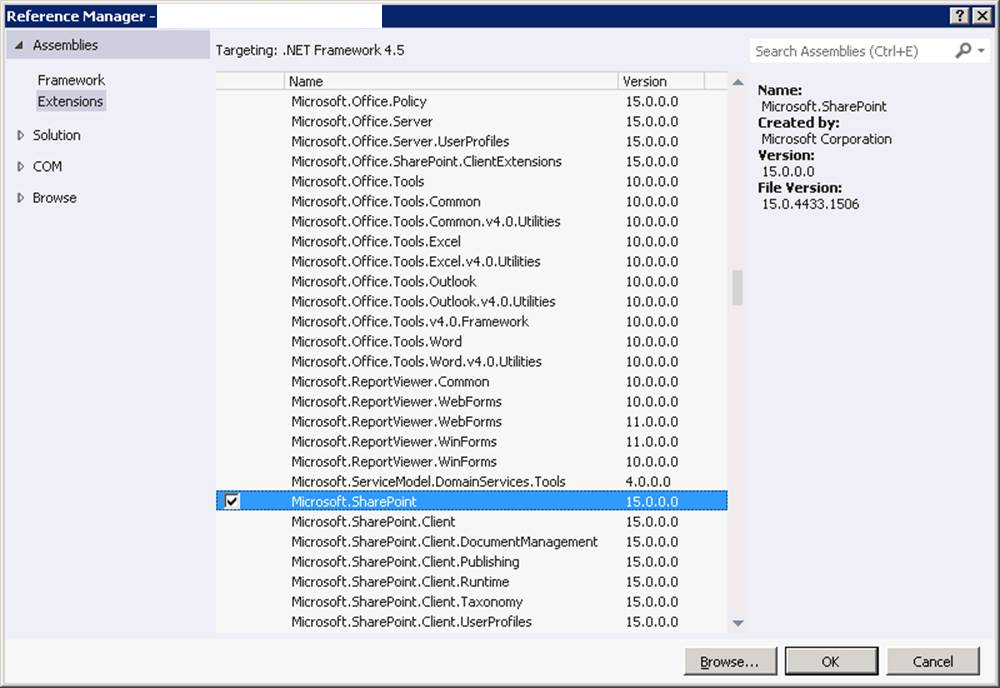Sort list by Version column header
The image size is (1000, 688).
(x=660, y=81)
